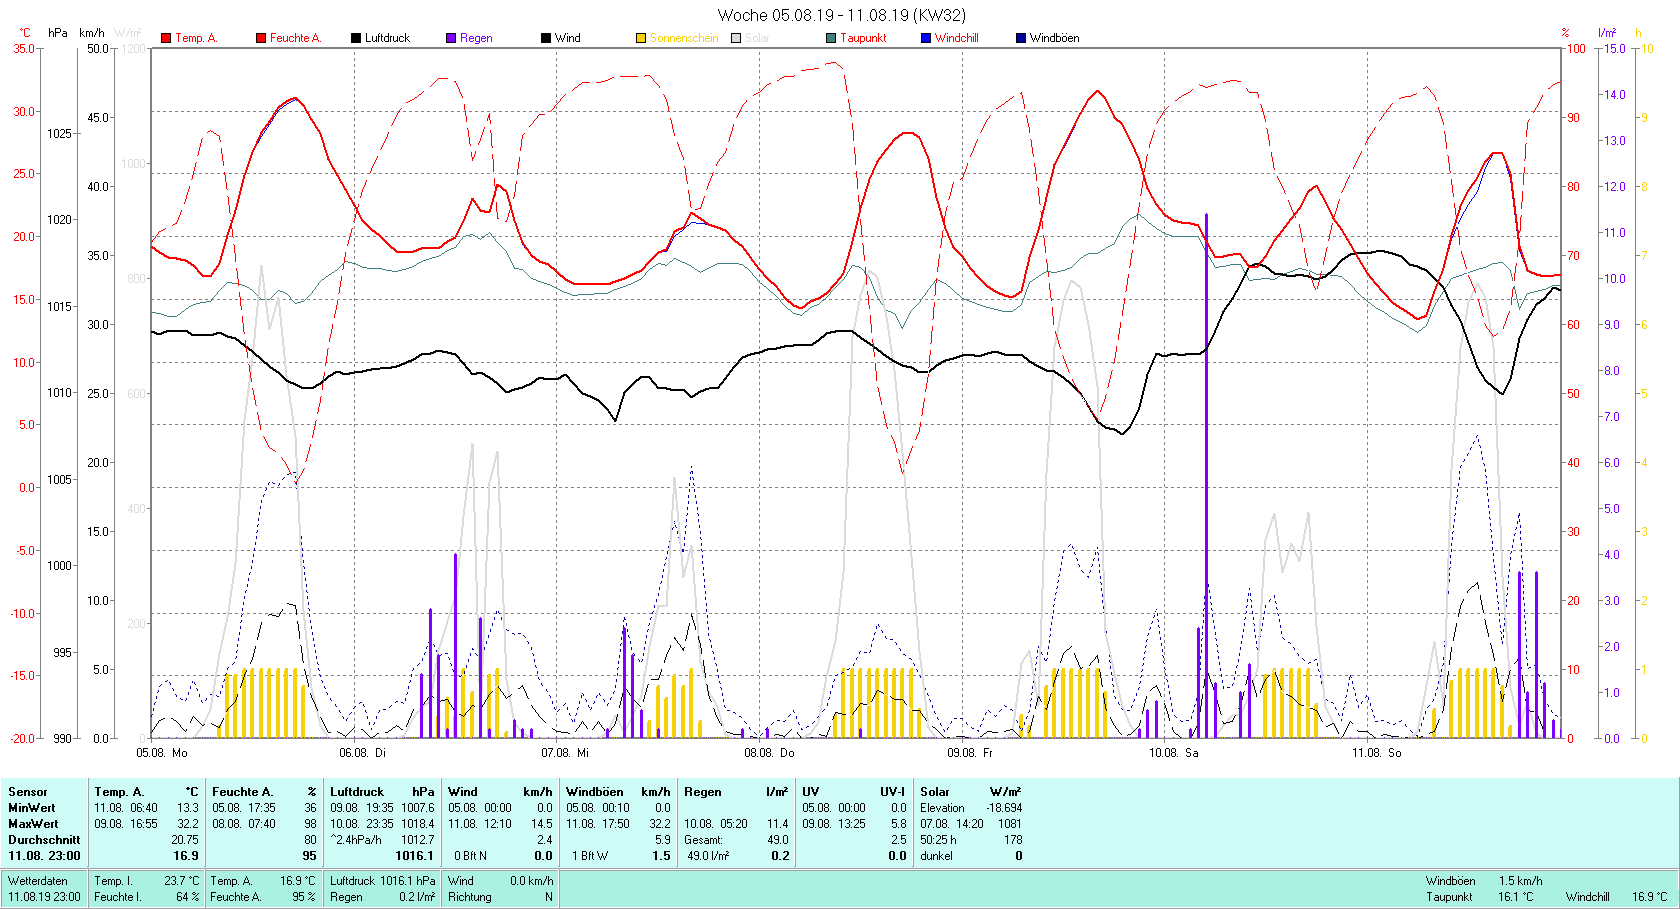Click the blue Windchill legend swatch
Image resolution: width=1680 pixels, height=909 pixels.
point(926,38)
